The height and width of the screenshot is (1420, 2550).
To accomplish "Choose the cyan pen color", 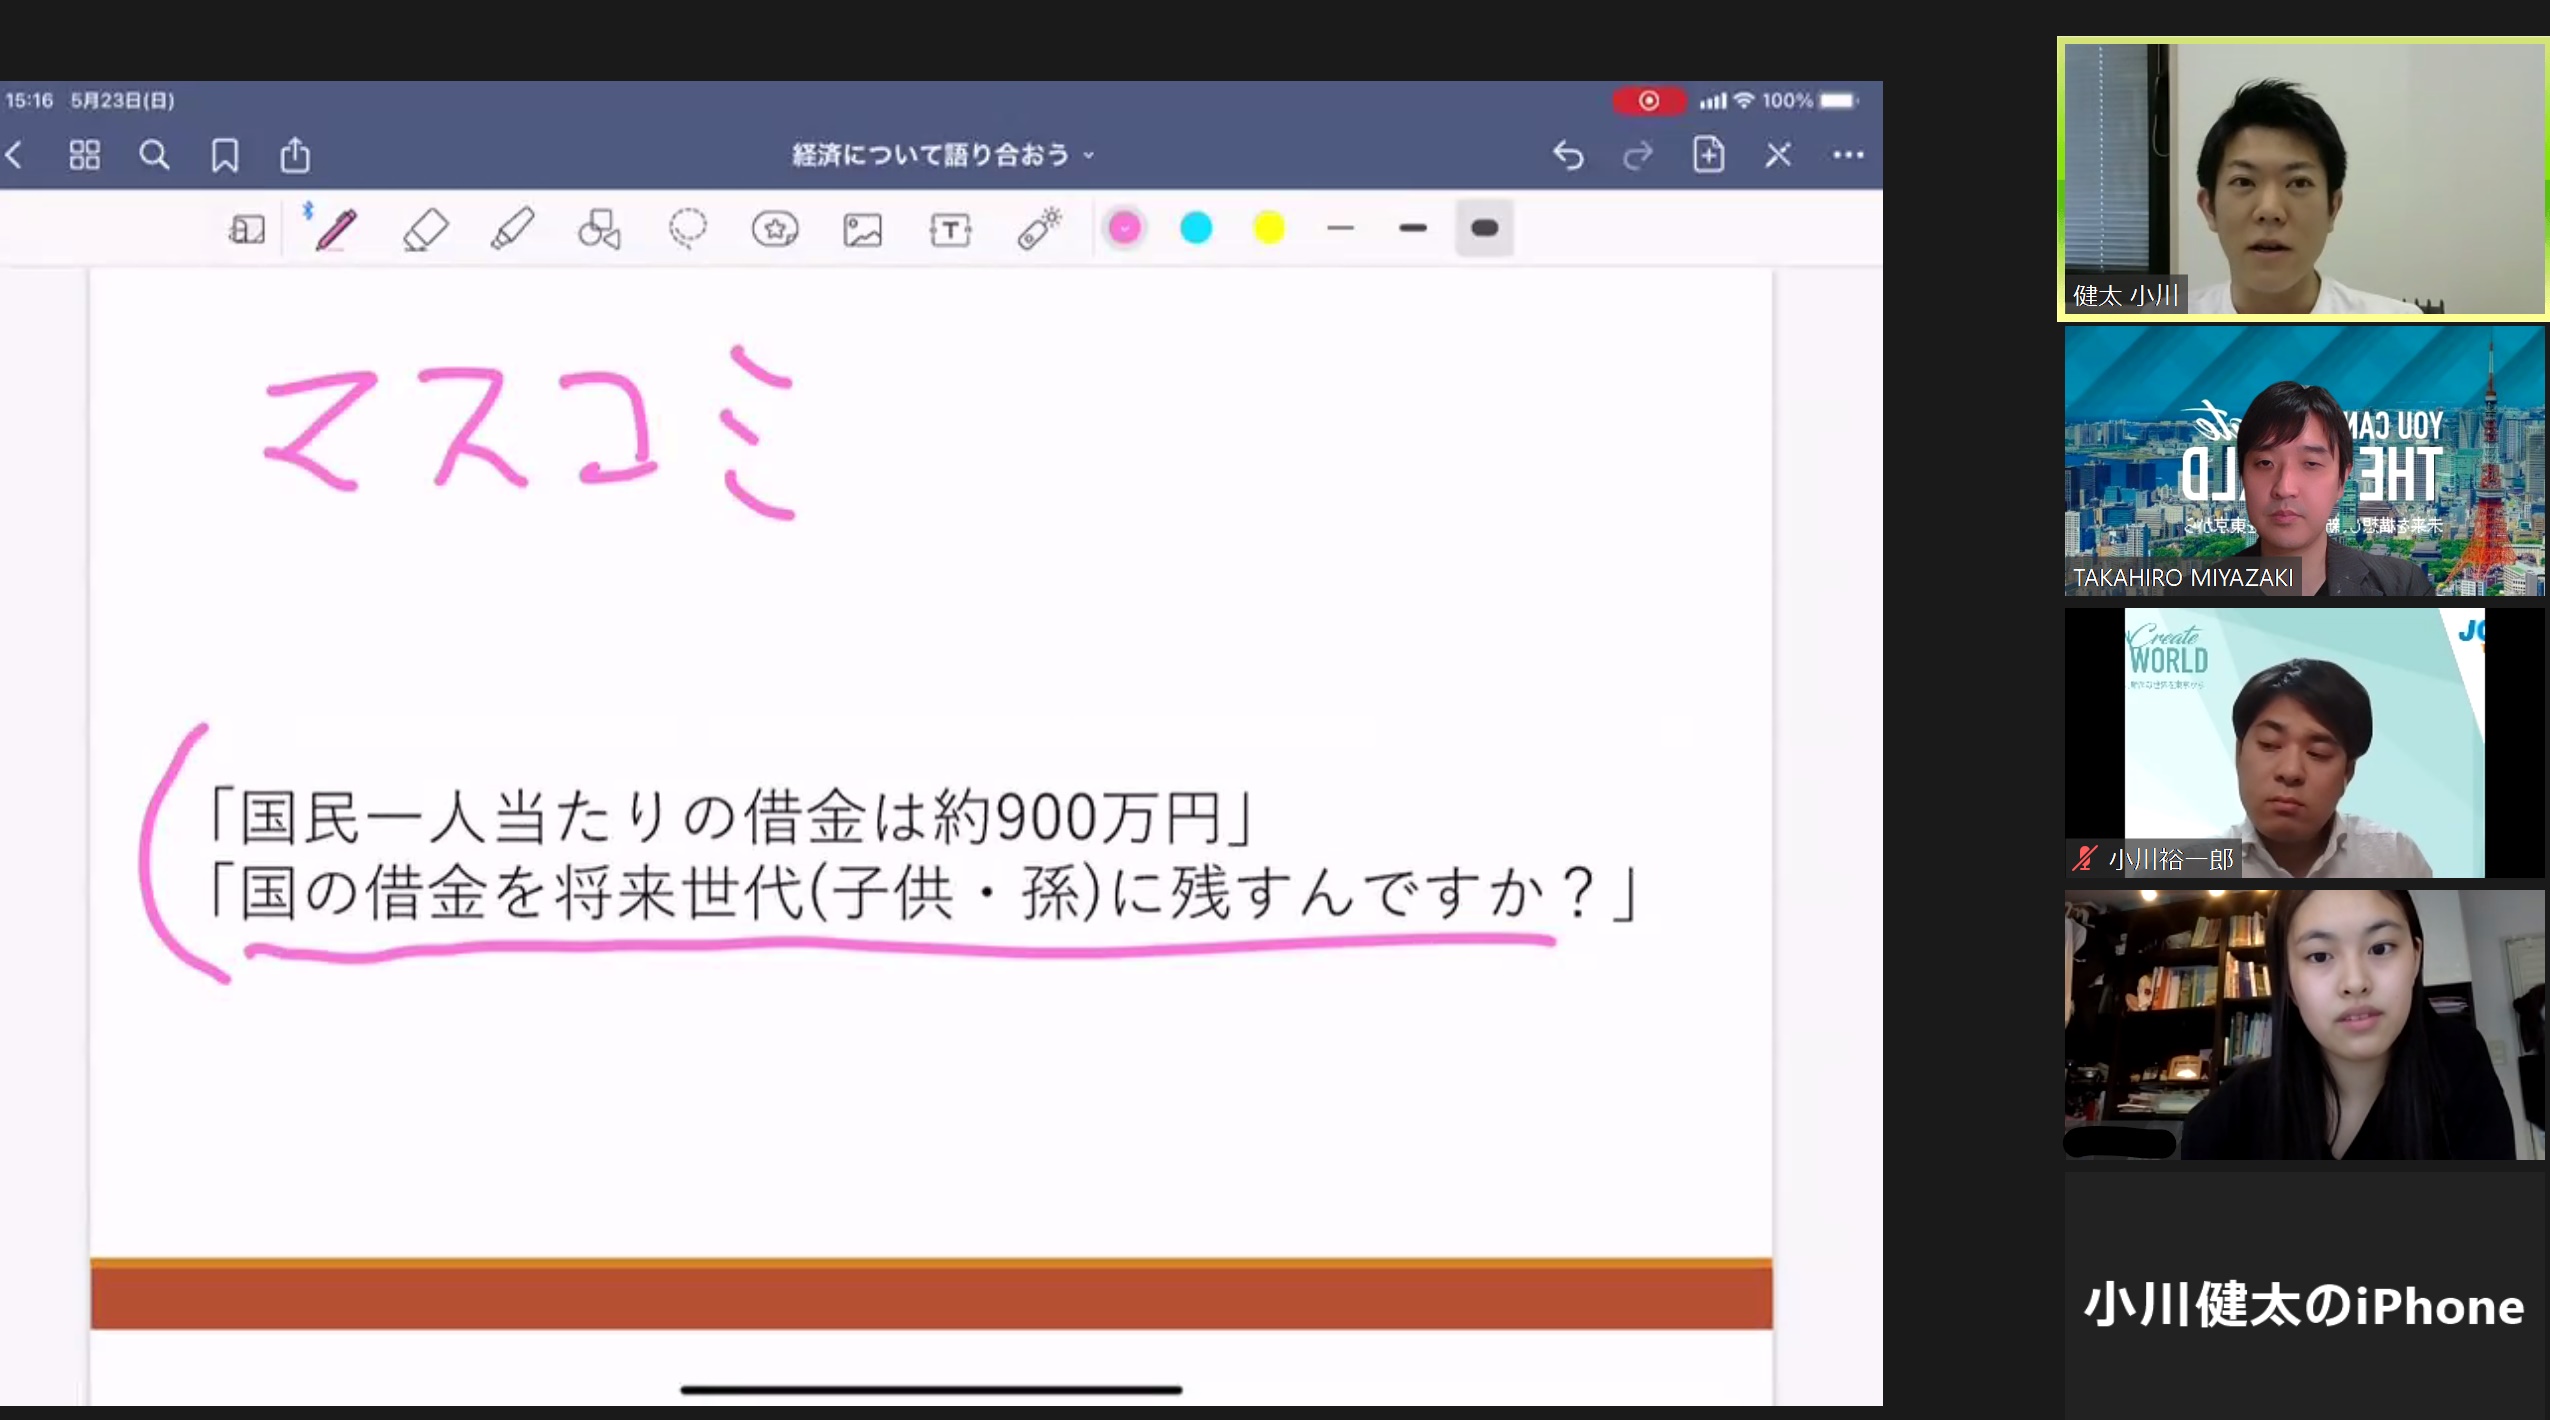I will pyautogui.click(x=1196, y=228).
